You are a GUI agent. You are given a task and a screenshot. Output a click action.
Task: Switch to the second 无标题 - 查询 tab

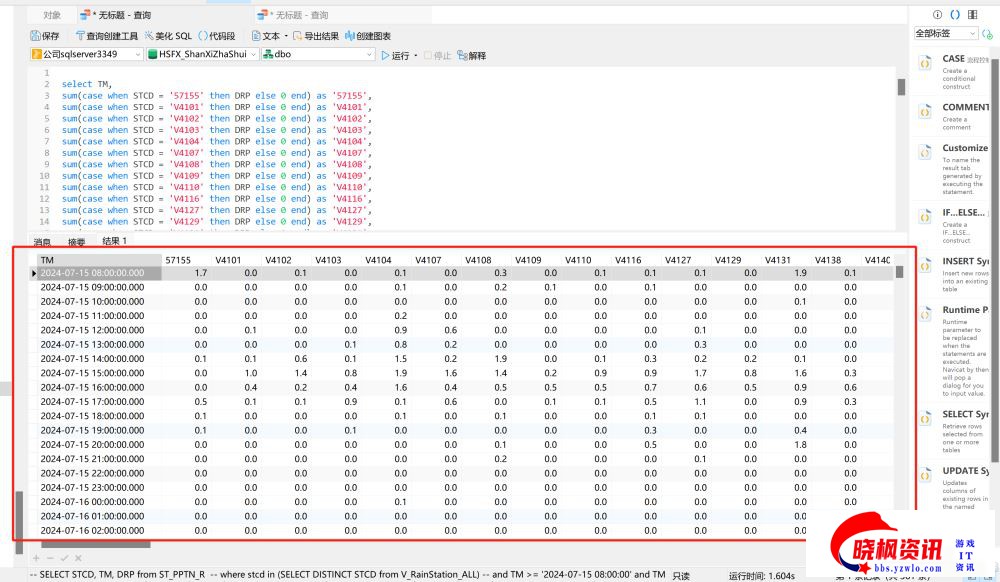[293, 15]
